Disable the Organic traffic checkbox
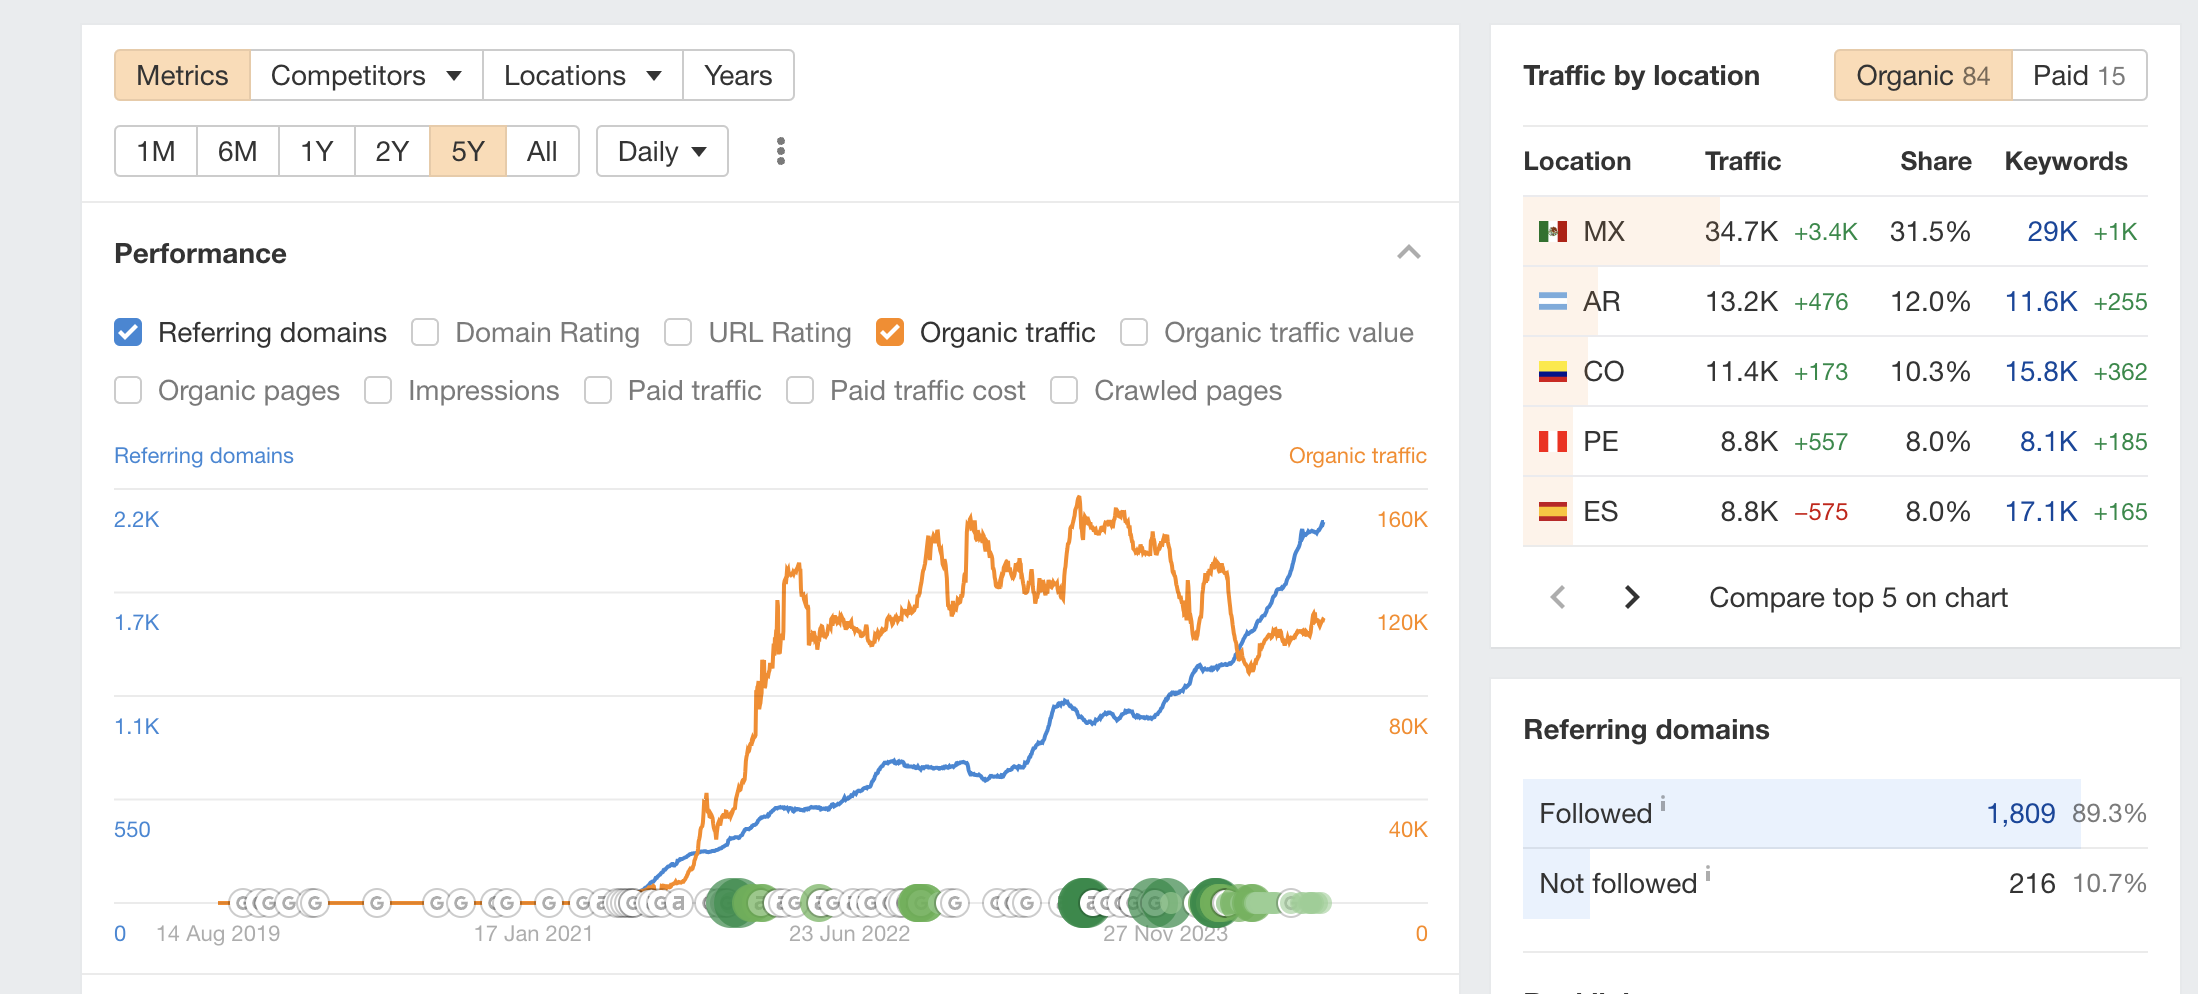The width and height of the screenshot is (2198, 994). [x=889, y=332]
